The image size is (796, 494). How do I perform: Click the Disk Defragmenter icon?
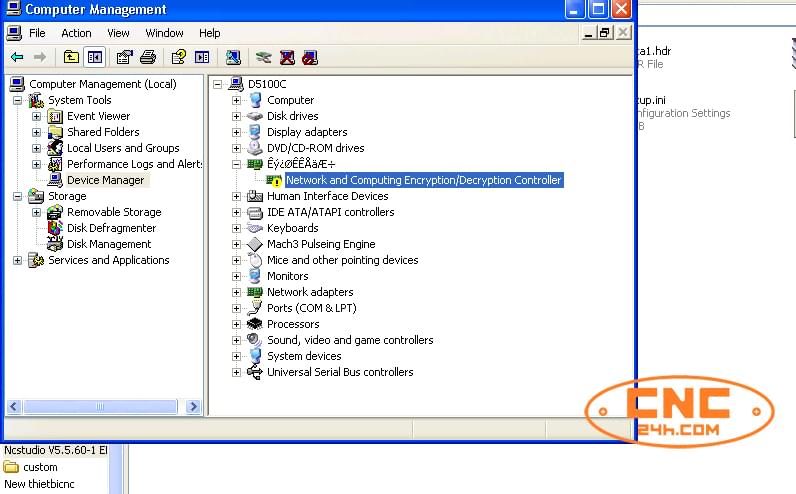point(55,228)
